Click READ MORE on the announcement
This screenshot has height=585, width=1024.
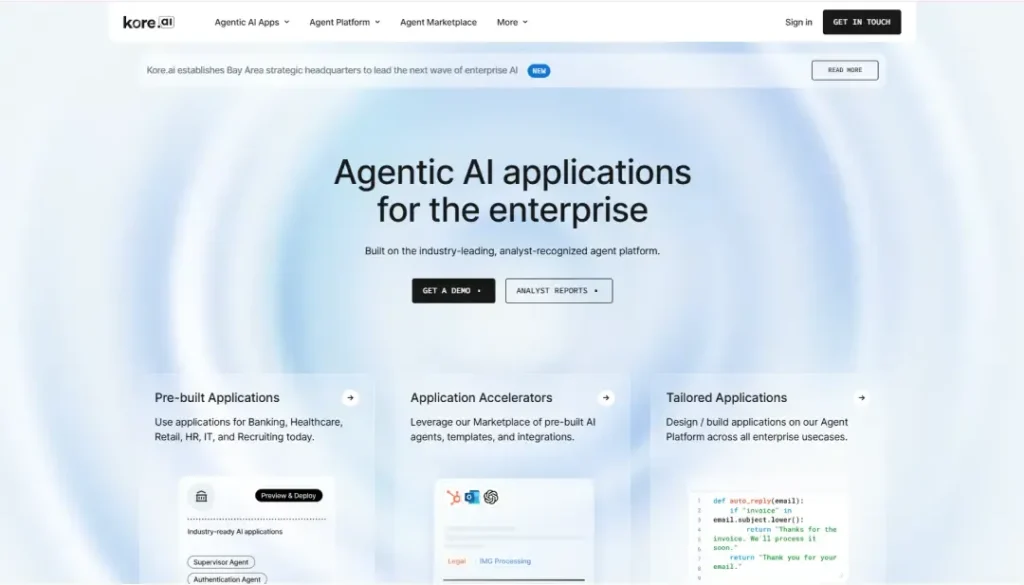point(845,70)
